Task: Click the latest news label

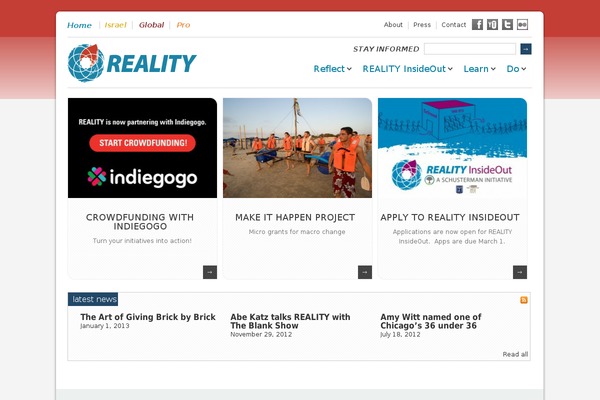Action: click(93, 299)
